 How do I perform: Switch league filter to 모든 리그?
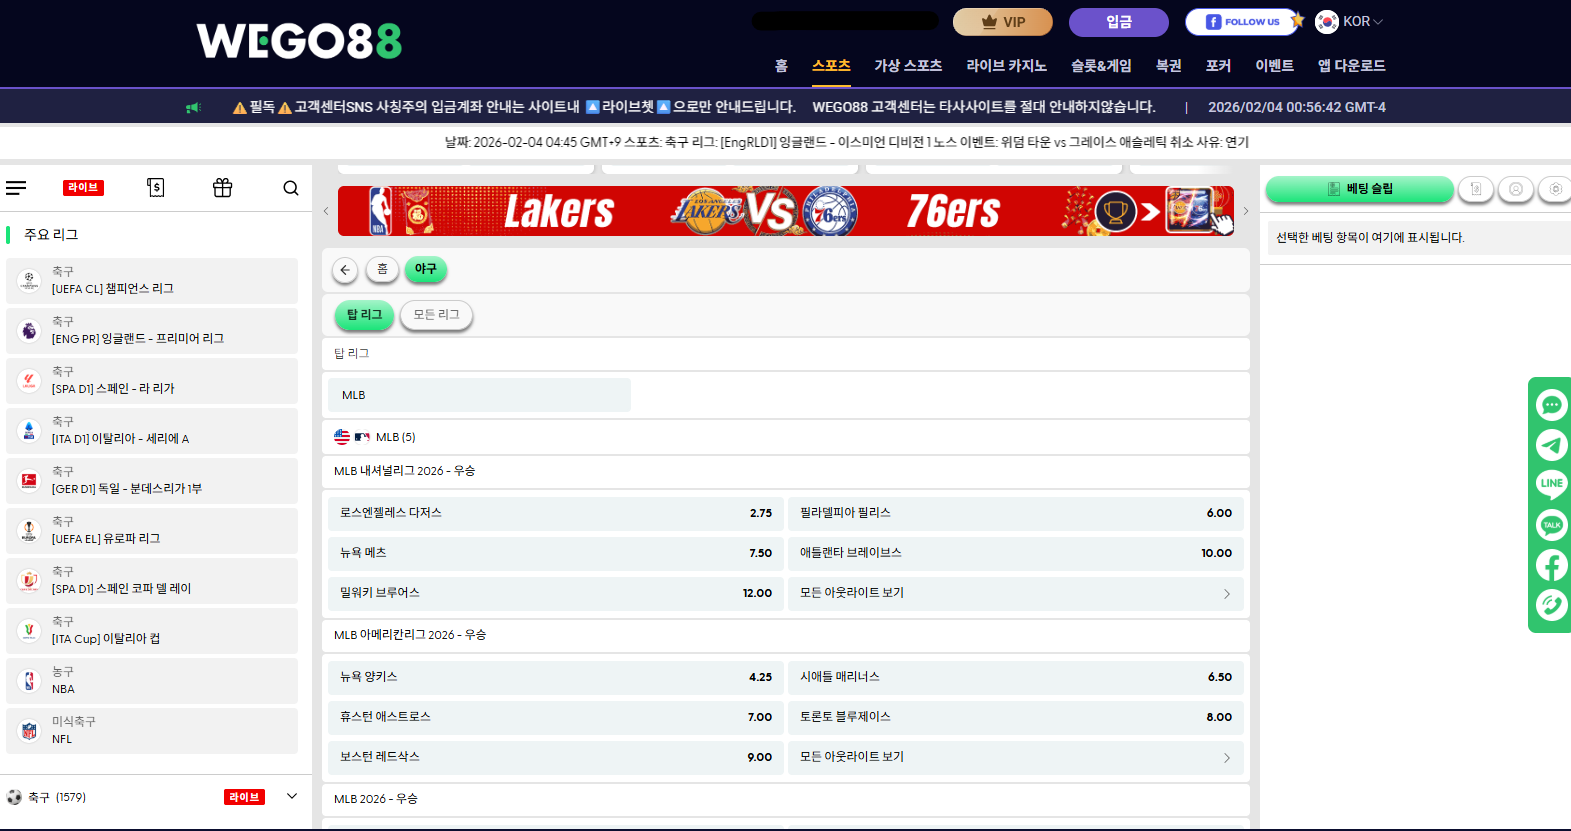[x=436, y=315]
